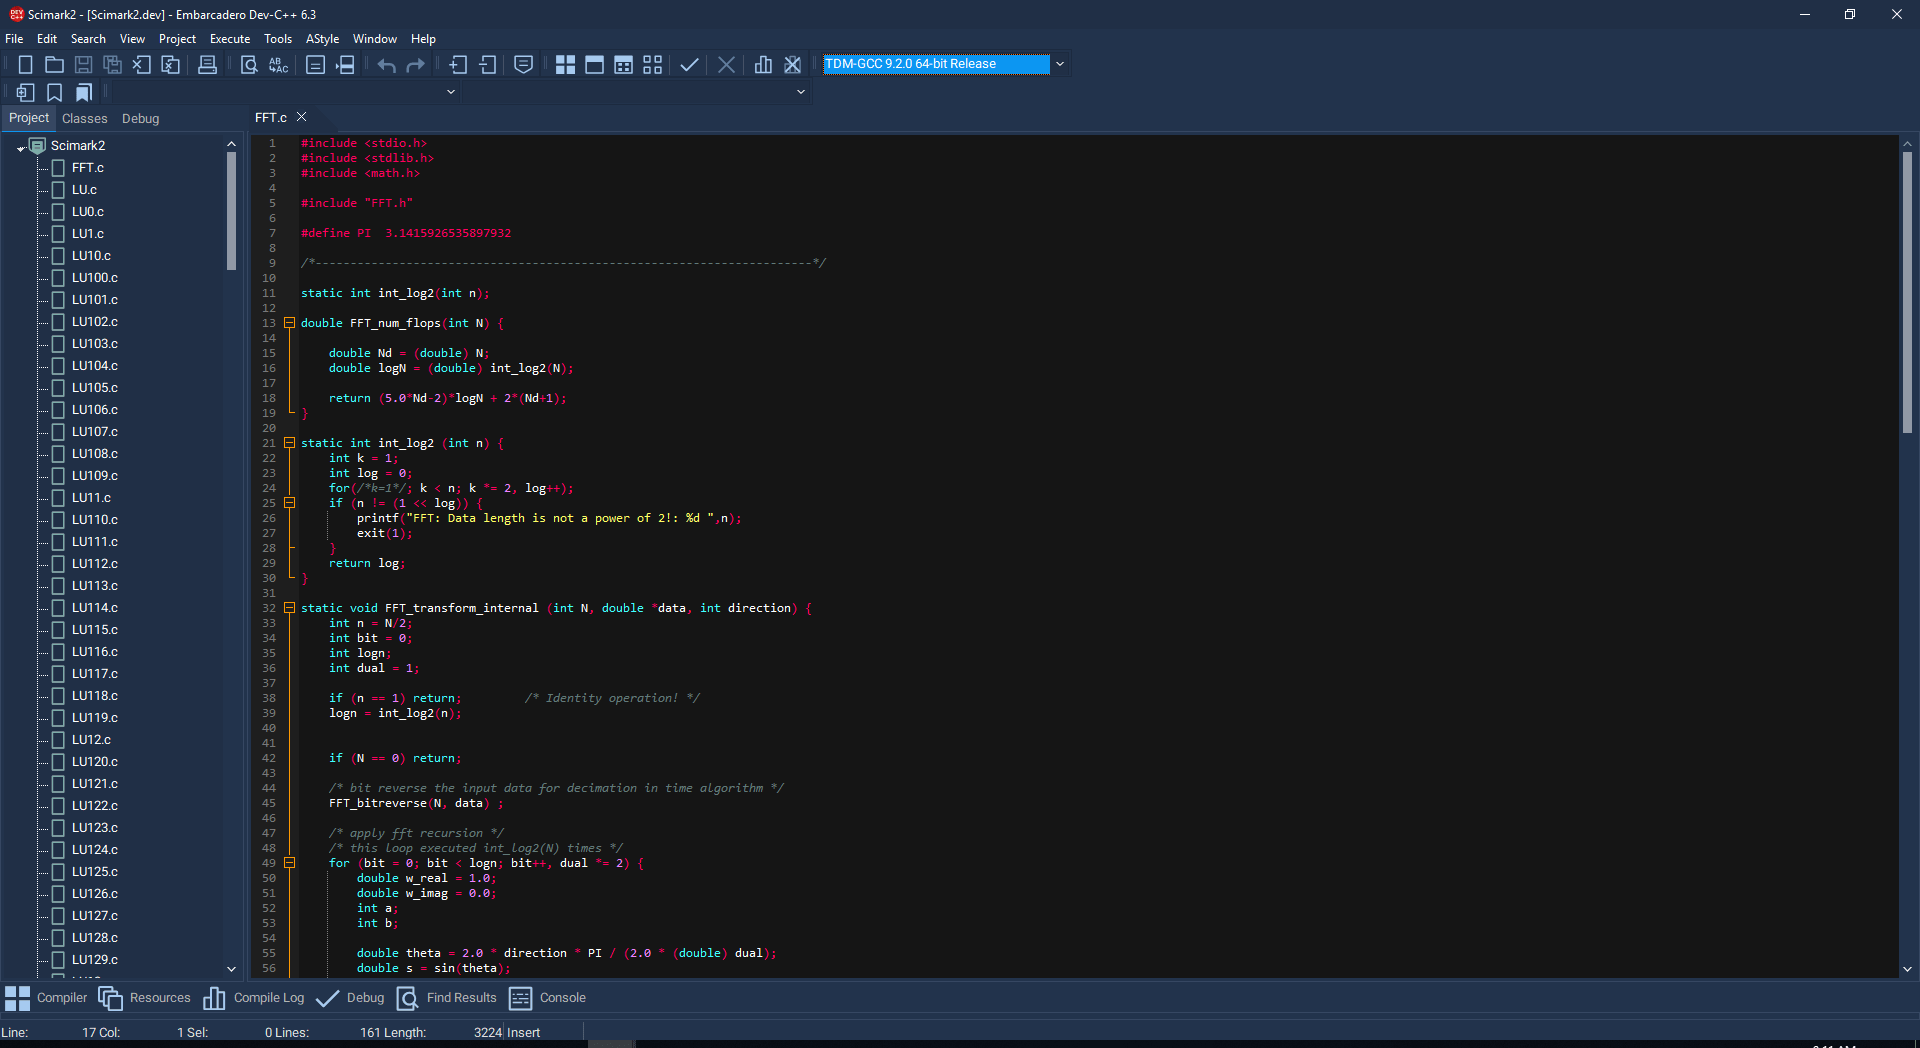The height and width of the screenshot is (1048, 1920).
Task: Click the page-break style toolbar icon
Action: (x=345, y=64)
